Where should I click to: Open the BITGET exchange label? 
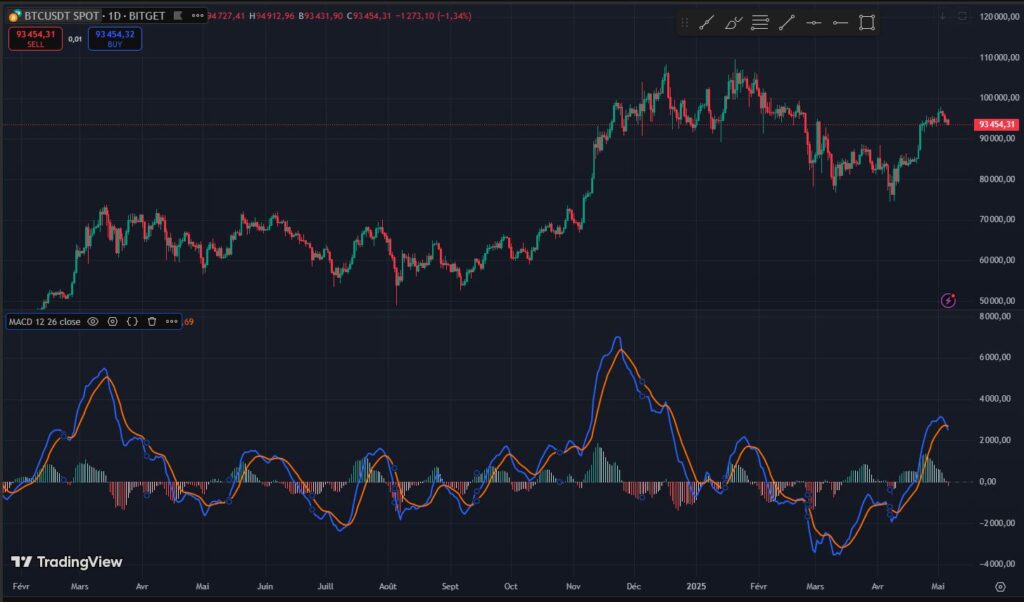[146, 16]
